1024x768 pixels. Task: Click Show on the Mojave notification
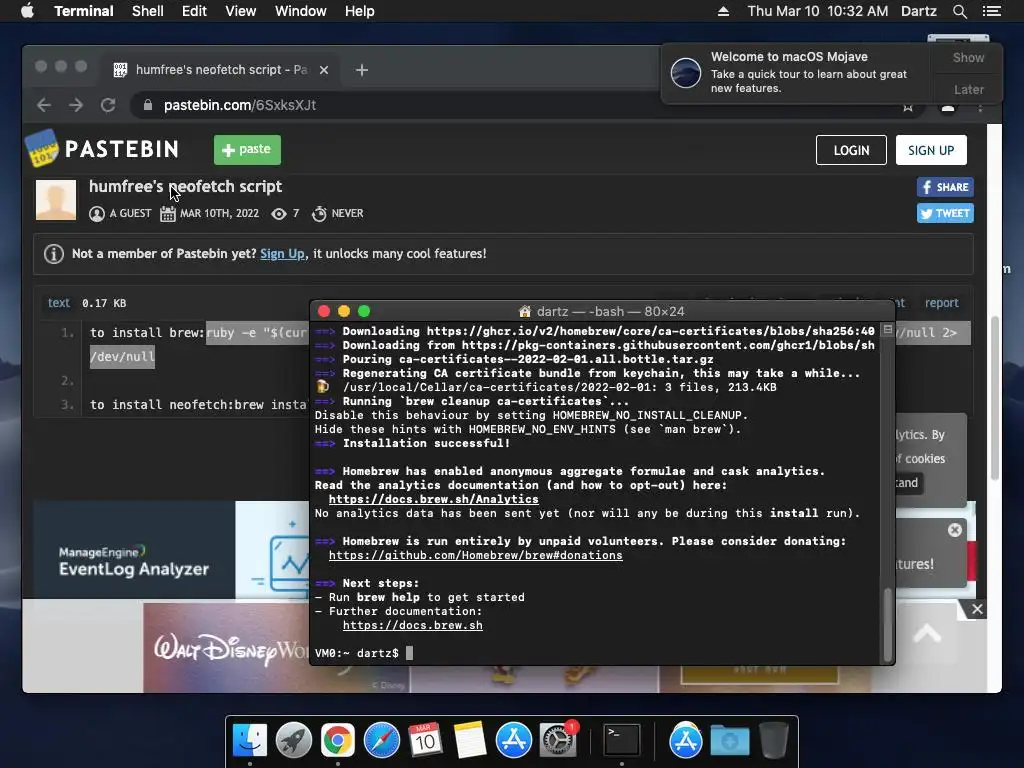[968, 57]
